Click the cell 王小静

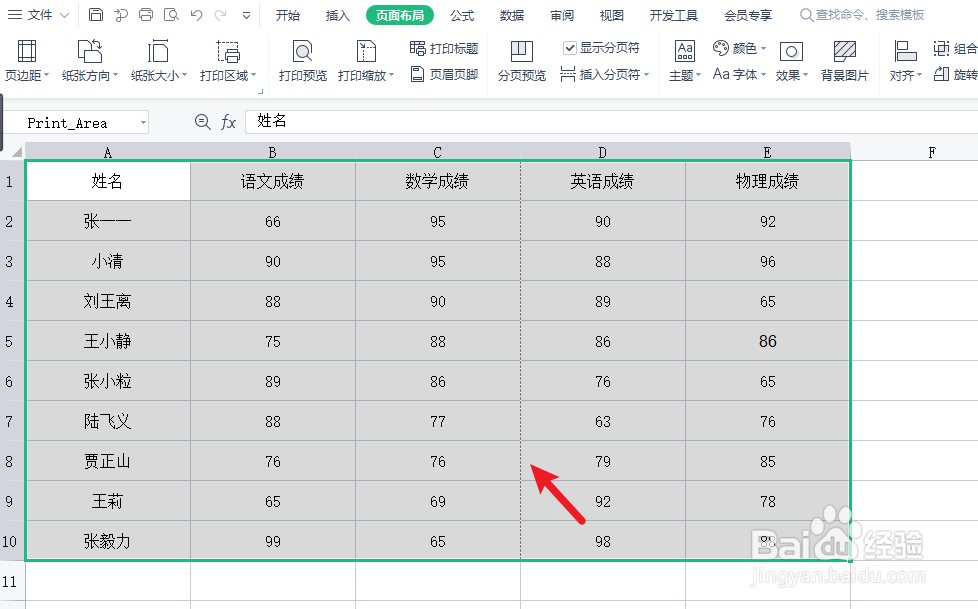(x=108, y=341)
